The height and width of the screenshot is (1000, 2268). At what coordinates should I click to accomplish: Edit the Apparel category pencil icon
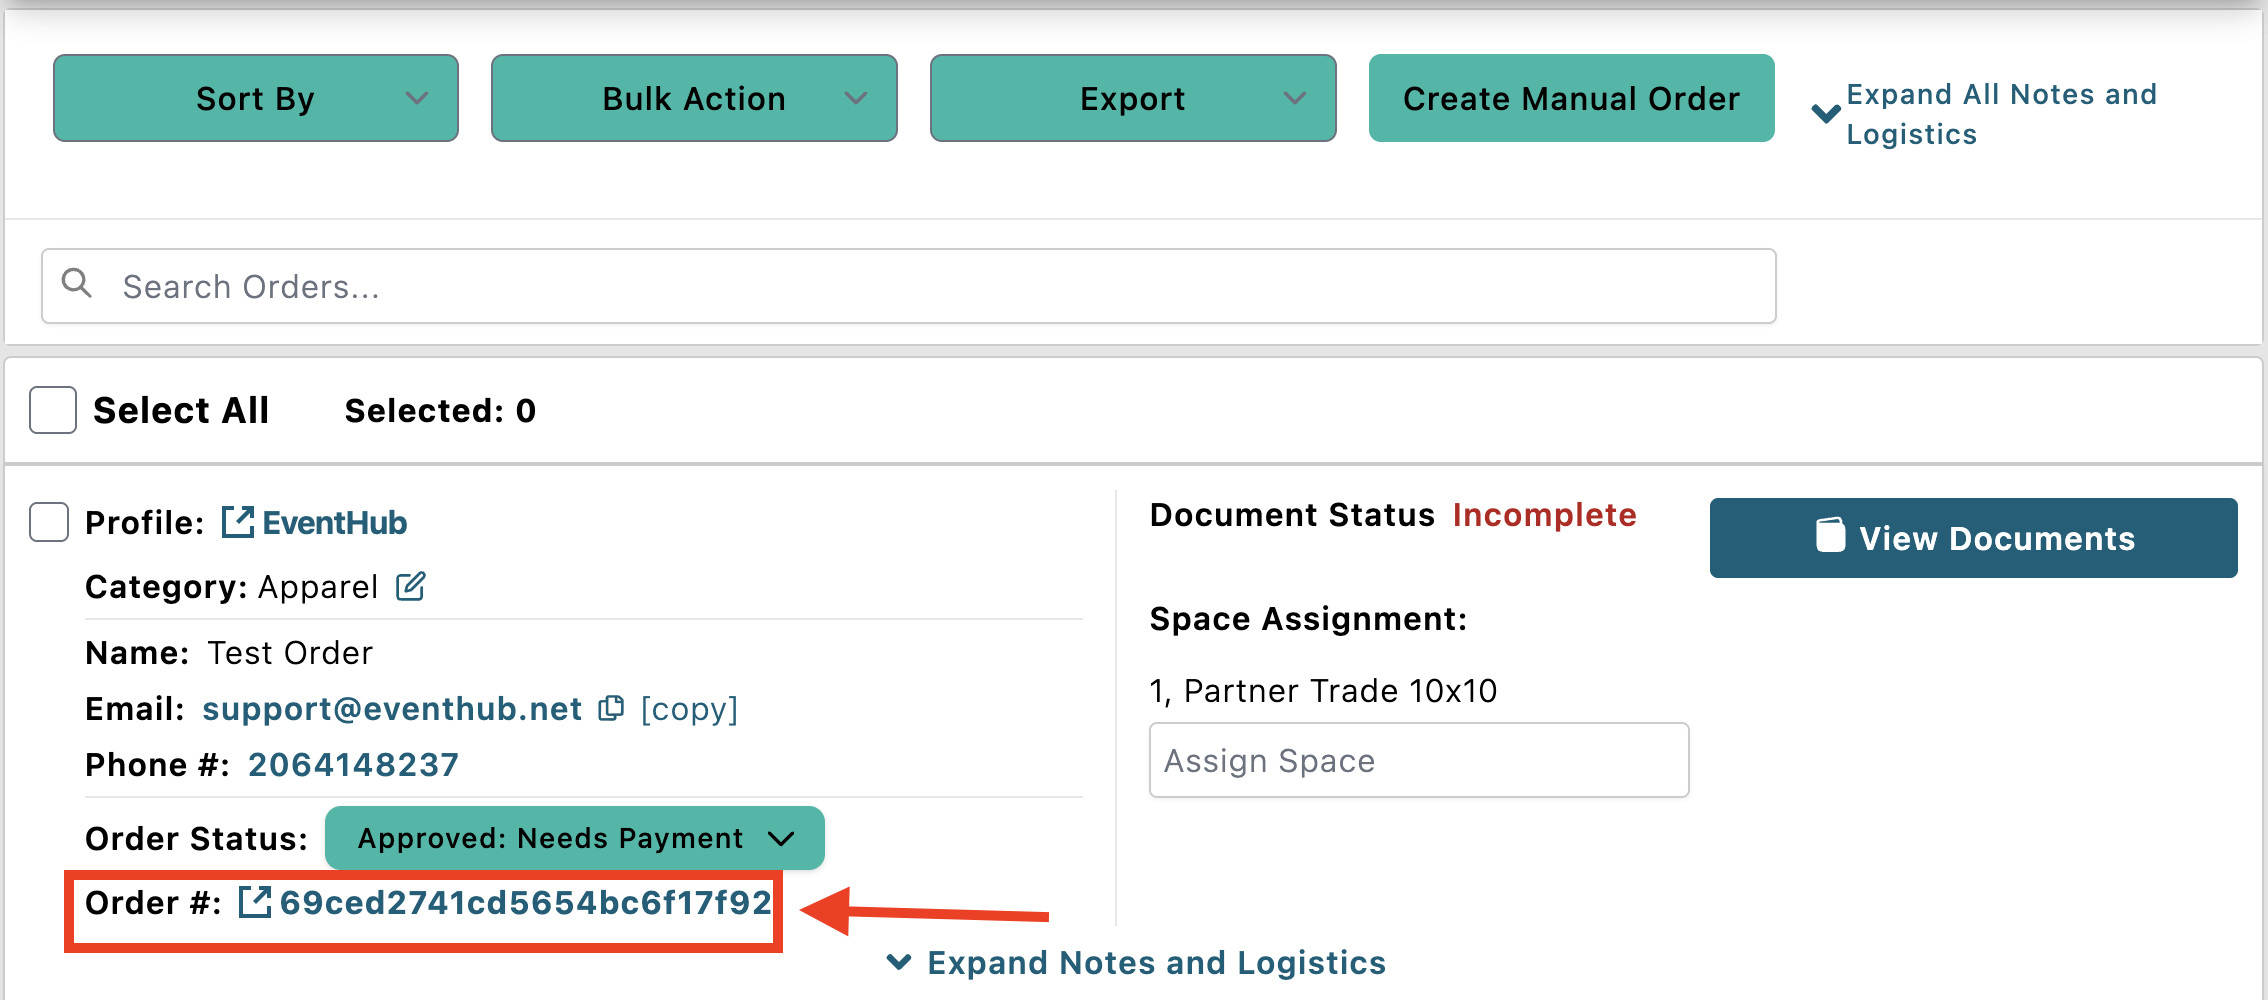(410, 586)
